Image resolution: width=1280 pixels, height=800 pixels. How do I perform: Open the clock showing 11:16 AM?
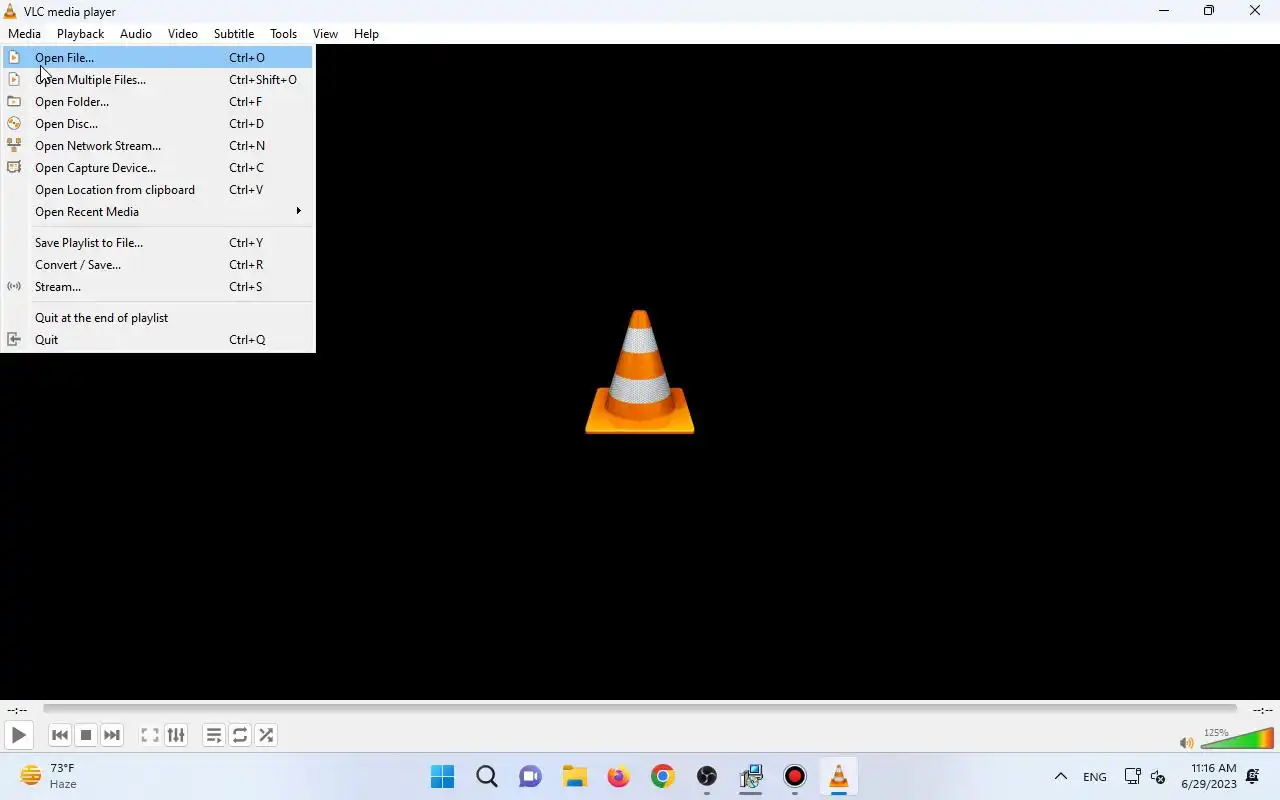point(1209,776)
